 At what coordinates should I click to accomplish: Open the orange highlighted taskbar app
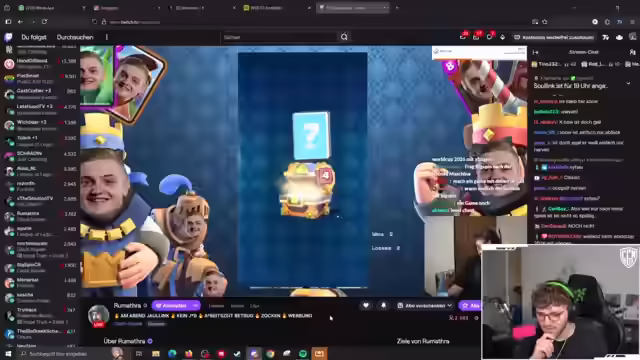(319, 353)
